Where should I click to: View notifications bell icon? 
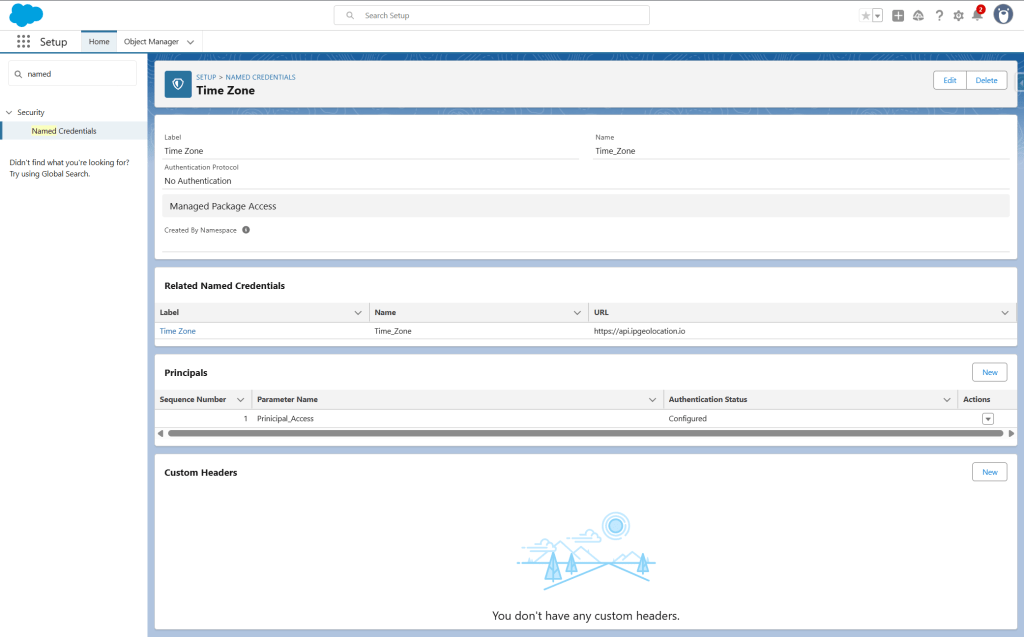(x=977, y=16)
